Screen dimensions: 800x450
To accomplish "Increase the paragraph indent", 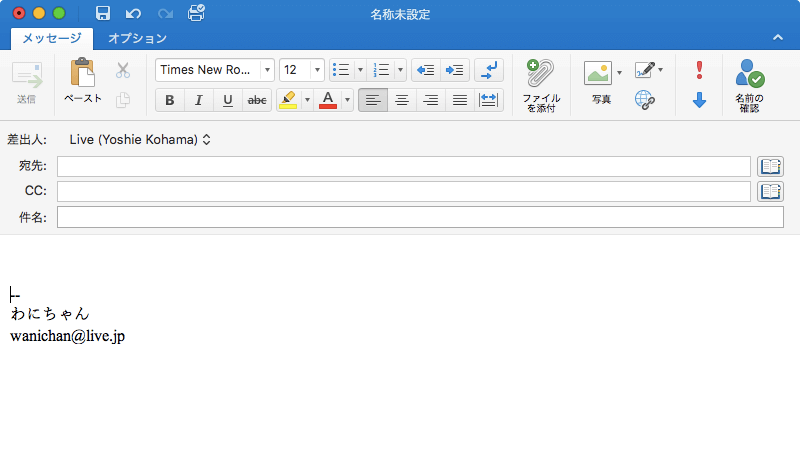I will click(x=455, y=70).
